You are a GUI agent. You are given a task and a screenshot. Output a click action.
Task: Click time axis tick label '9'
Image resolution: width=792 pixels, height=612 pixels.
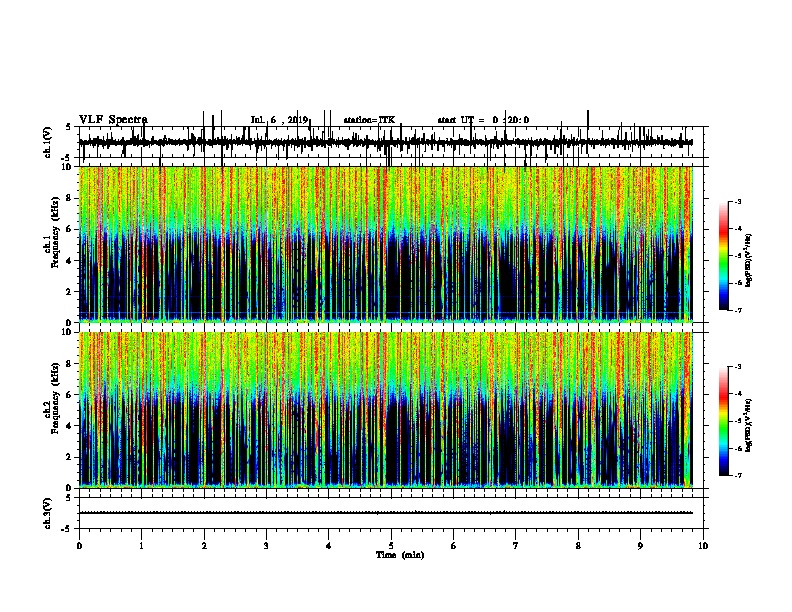(640, 546)
